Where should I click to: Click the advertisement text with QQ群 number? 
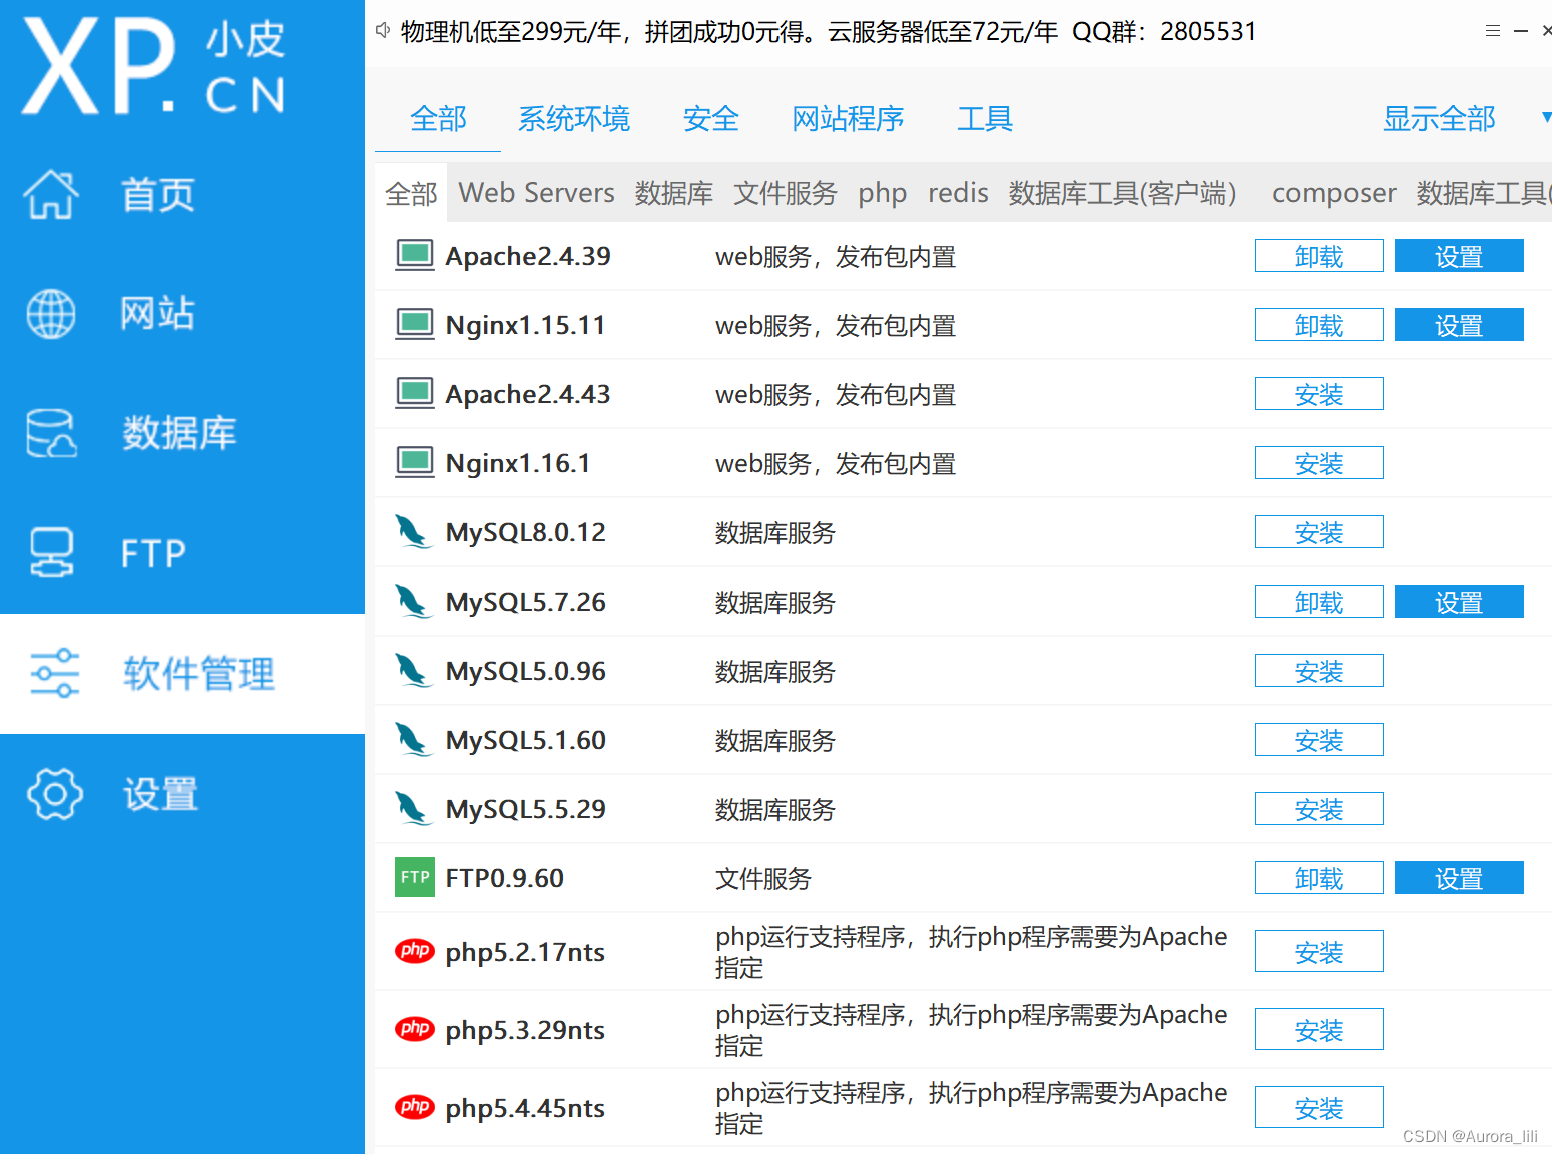(x=828, y=32)
